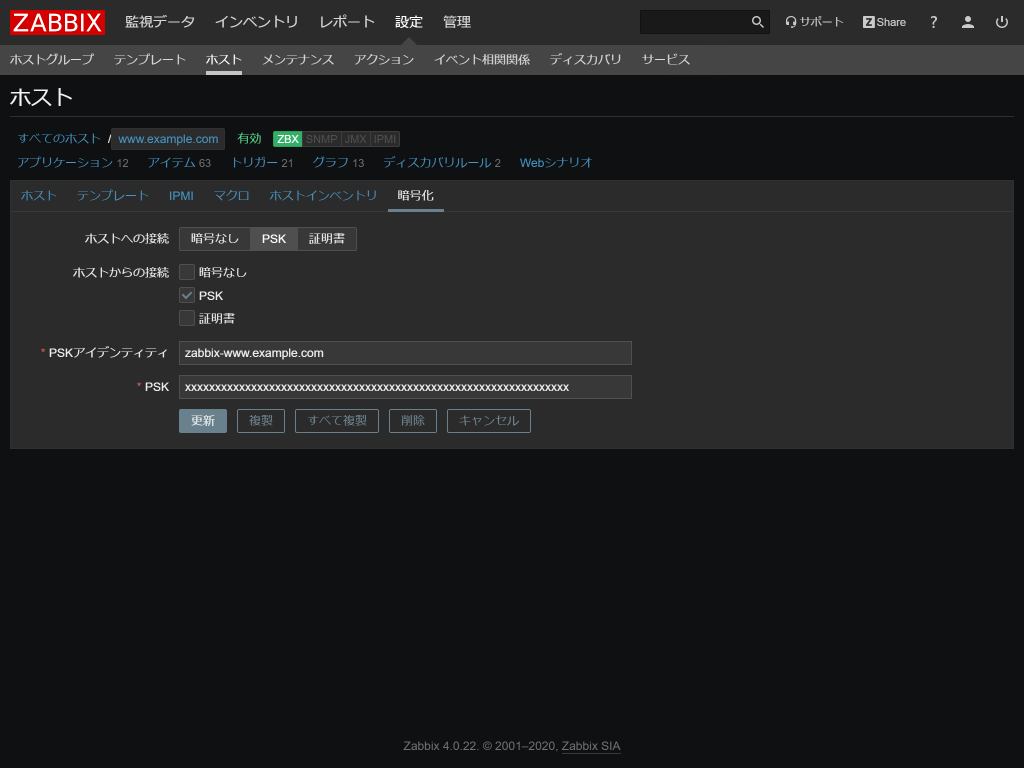Click the JMX availability badge

(x=355, y=139)
